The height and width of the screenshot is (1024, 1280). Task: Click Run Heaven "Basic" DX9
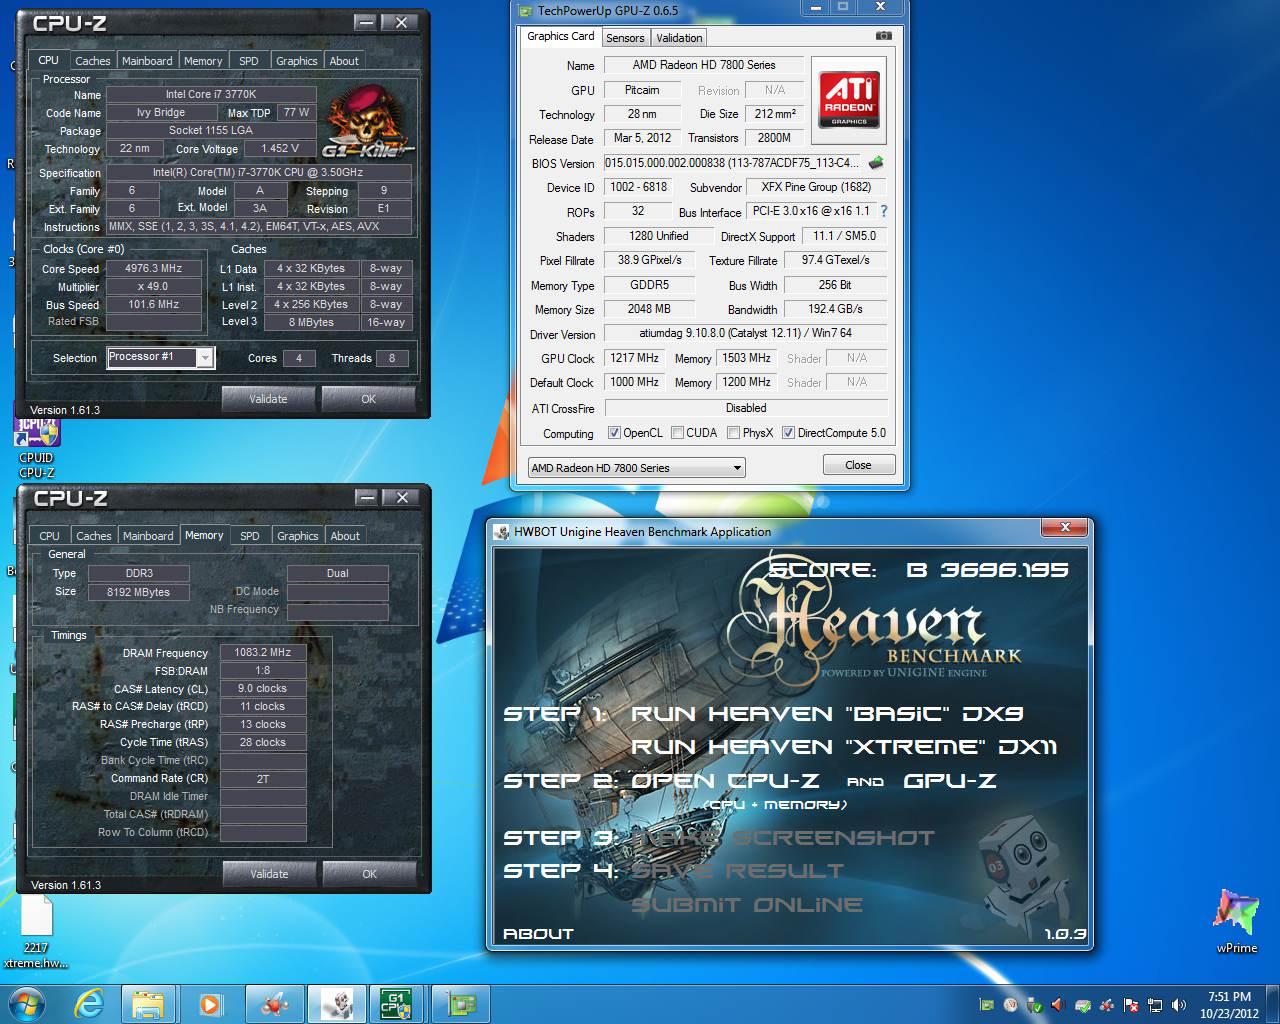coord(827,714)
